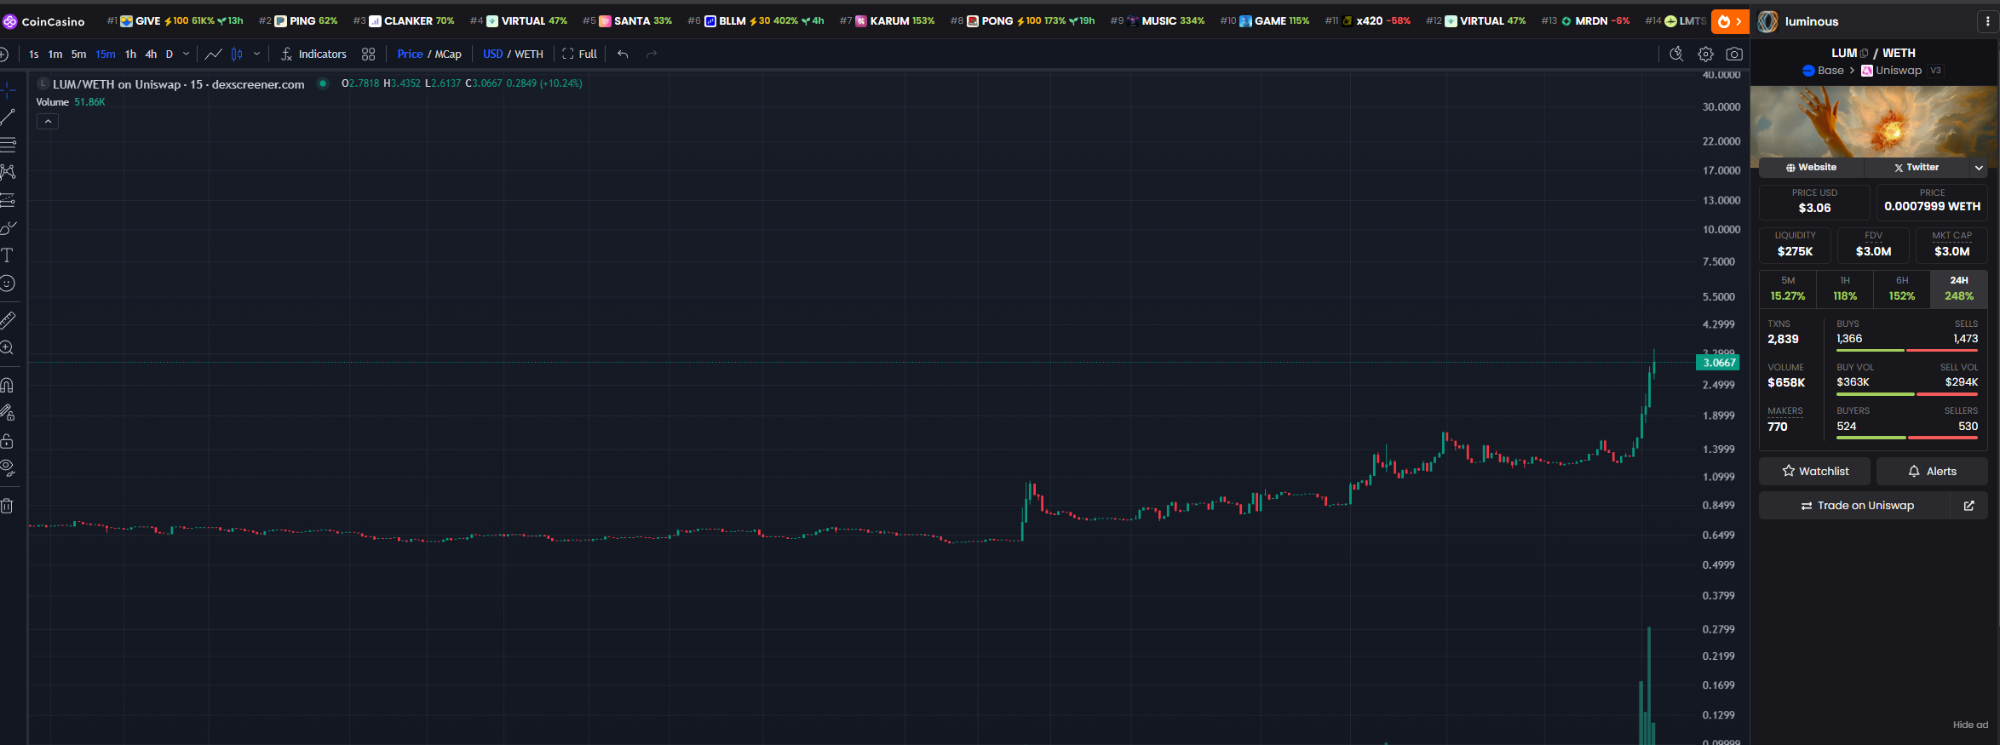
Task: Toggle magnet mode for drawings
Action: pyautogui.click(x=8, y=385)
